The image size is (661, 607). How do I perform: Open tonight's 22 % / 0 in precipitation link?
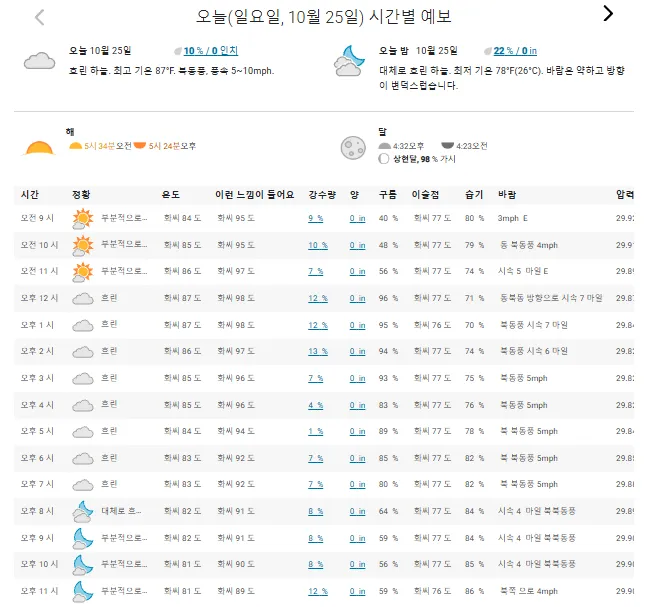point(515,51)
